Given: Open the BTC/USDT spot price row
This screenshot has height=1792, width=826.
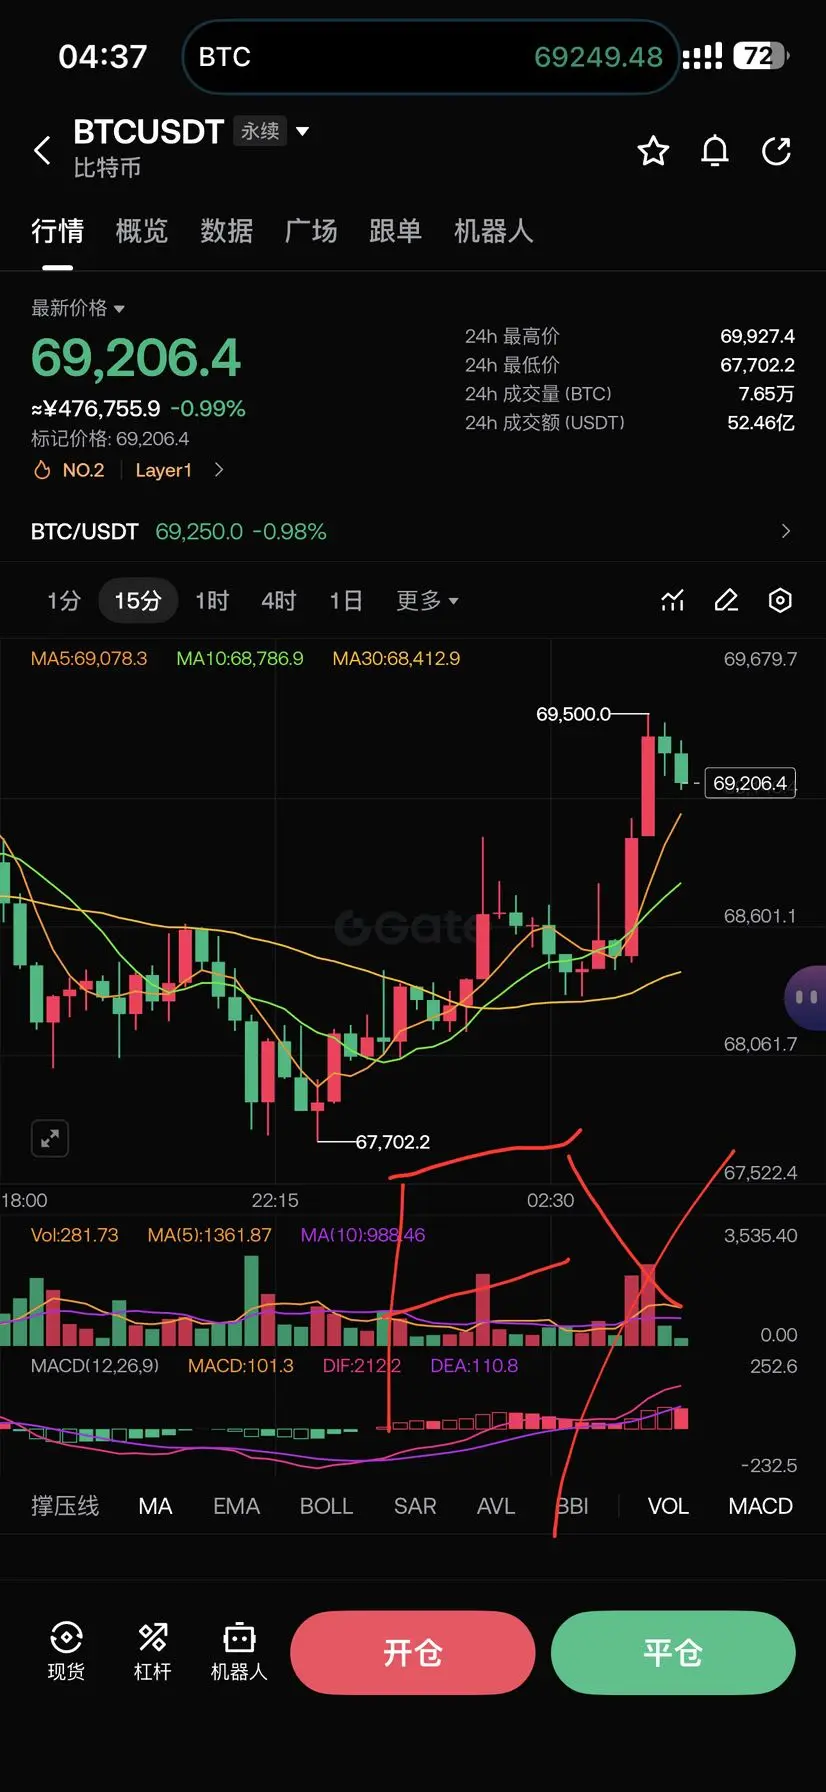Looking at the screenshot, I should pos(413,531).
